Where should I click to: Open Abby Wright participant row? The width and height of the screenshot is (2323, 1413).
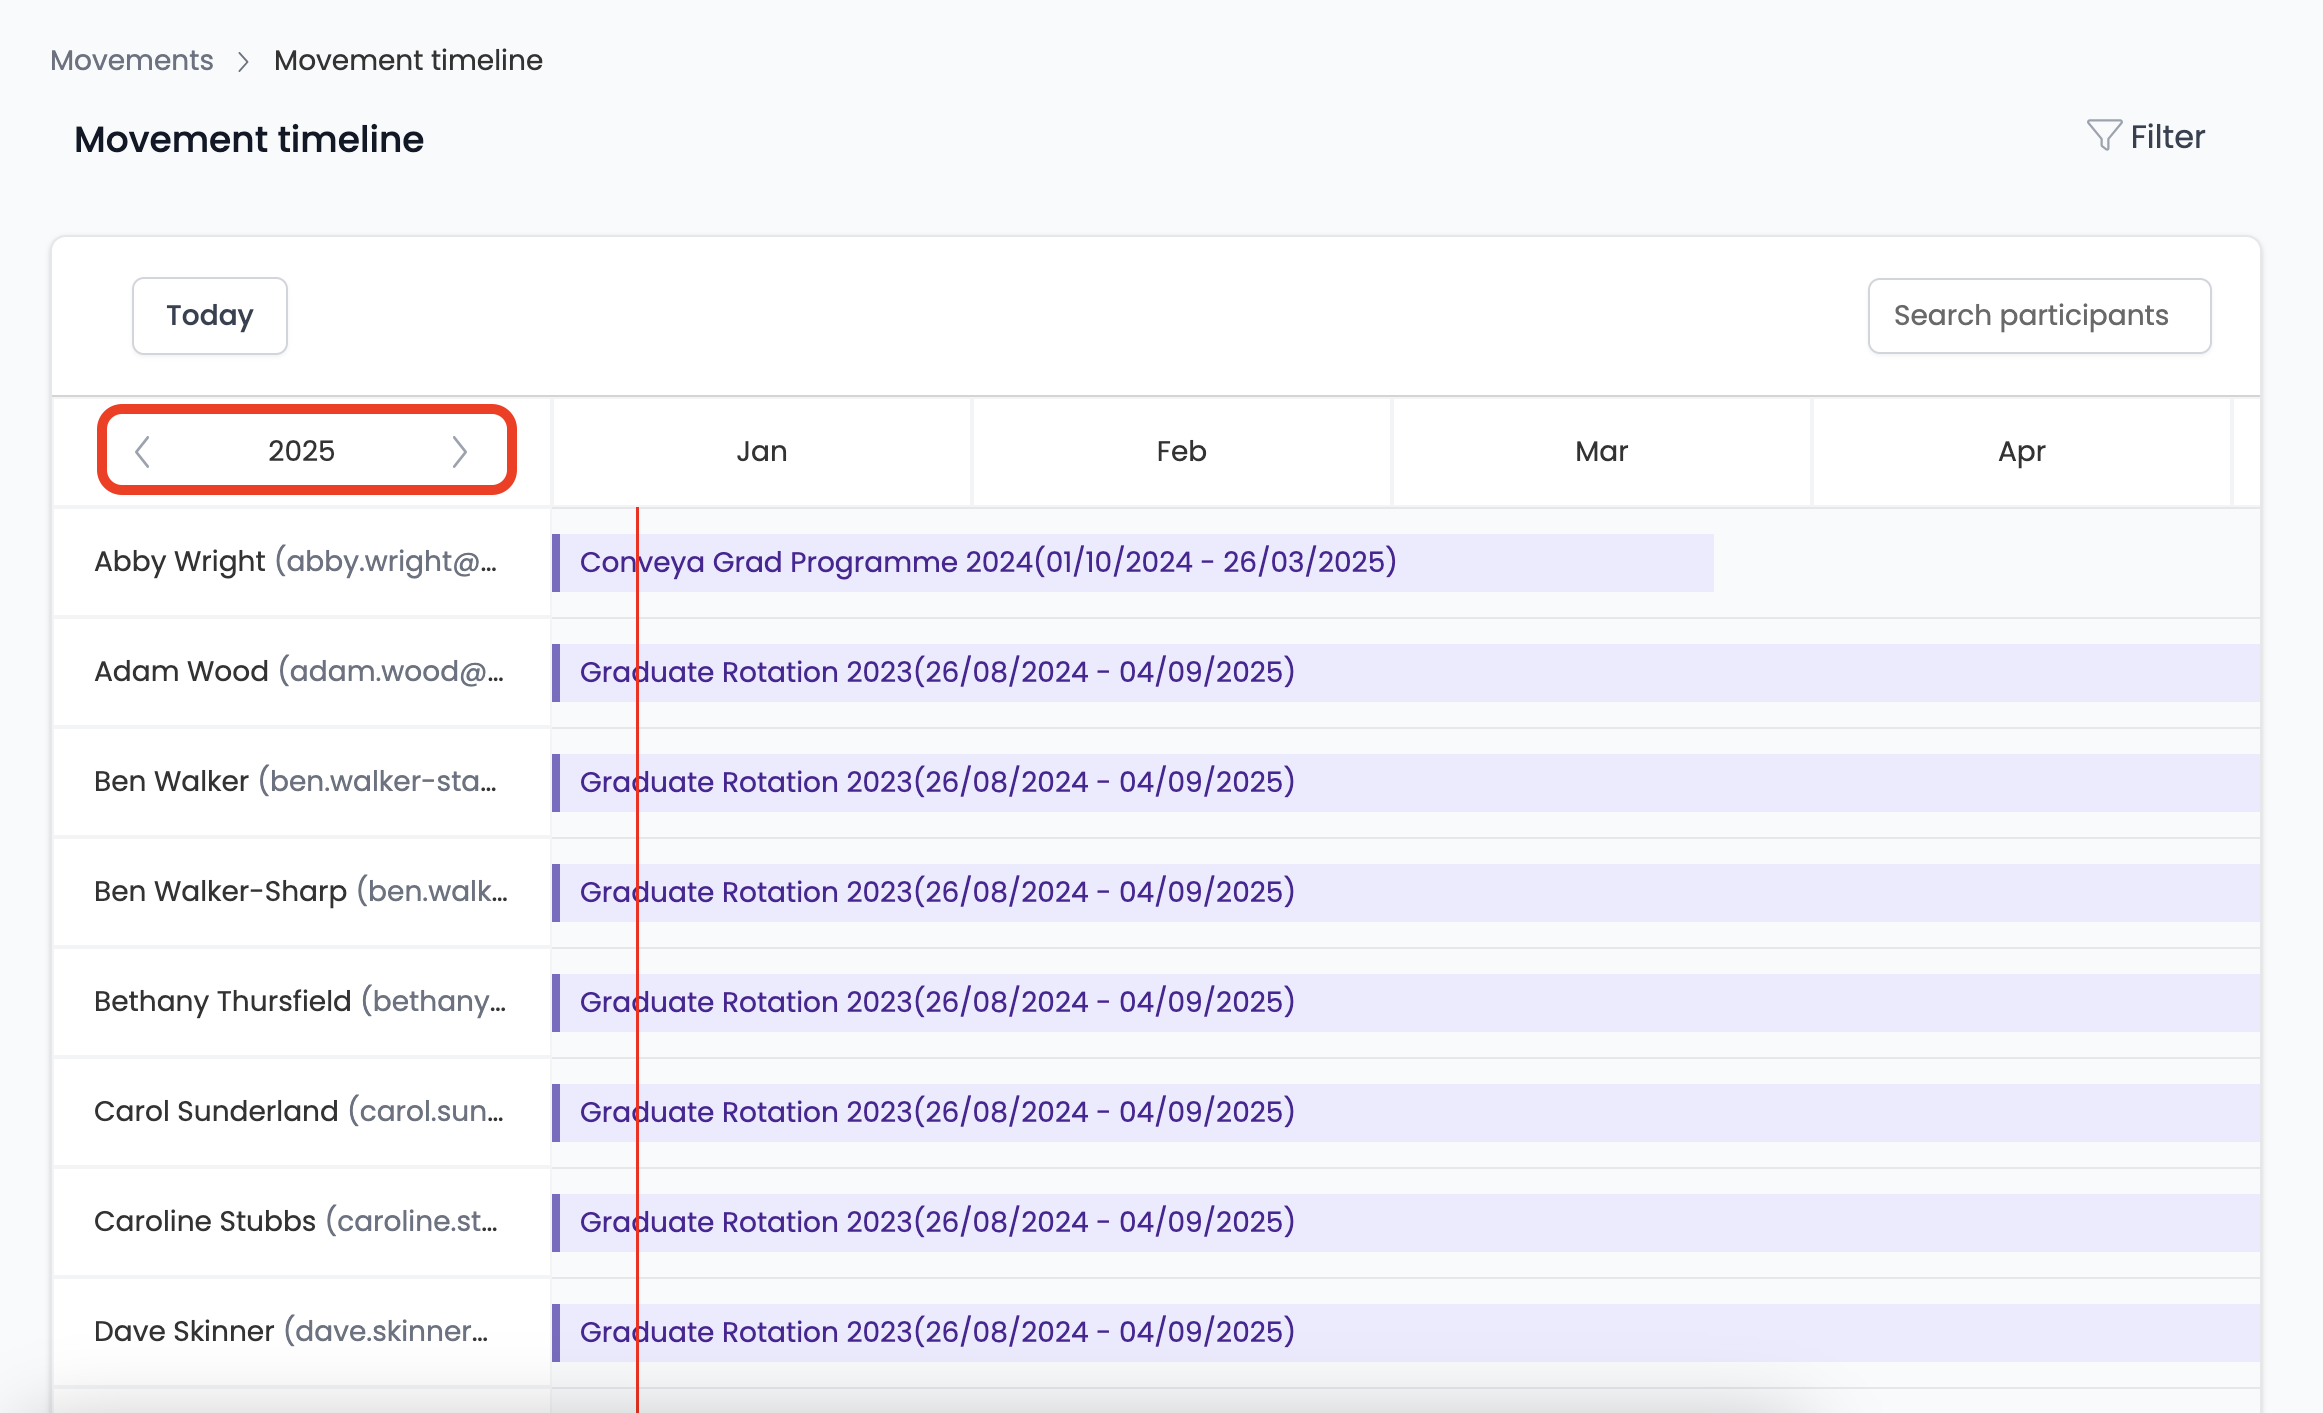tap(301, 562)
